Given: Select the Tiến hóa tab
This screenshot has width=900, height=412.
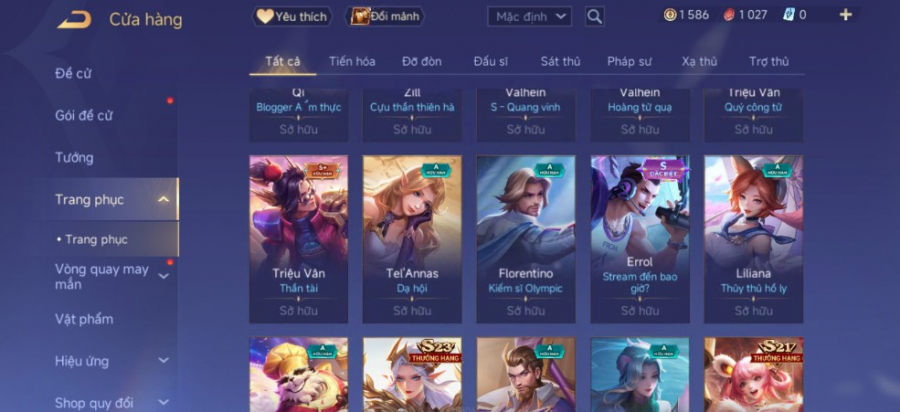Looking at the screenshot, I should click(352, 61).
